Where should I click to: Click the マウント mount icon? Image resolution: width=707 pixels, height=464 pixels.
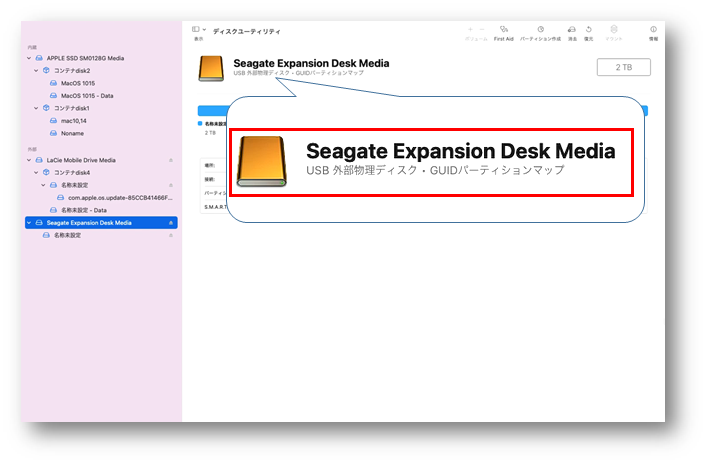click(x=614, y=29)
